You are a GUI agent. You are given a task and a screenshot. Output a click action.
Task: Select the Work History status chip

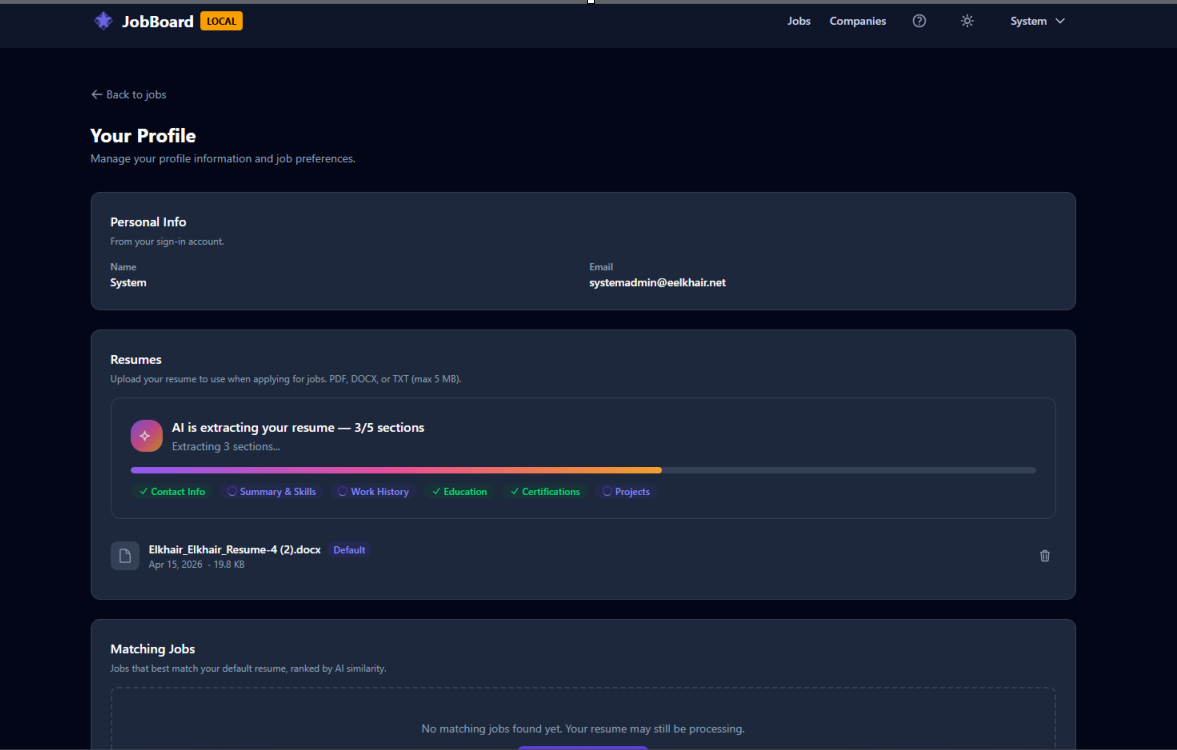373,492
